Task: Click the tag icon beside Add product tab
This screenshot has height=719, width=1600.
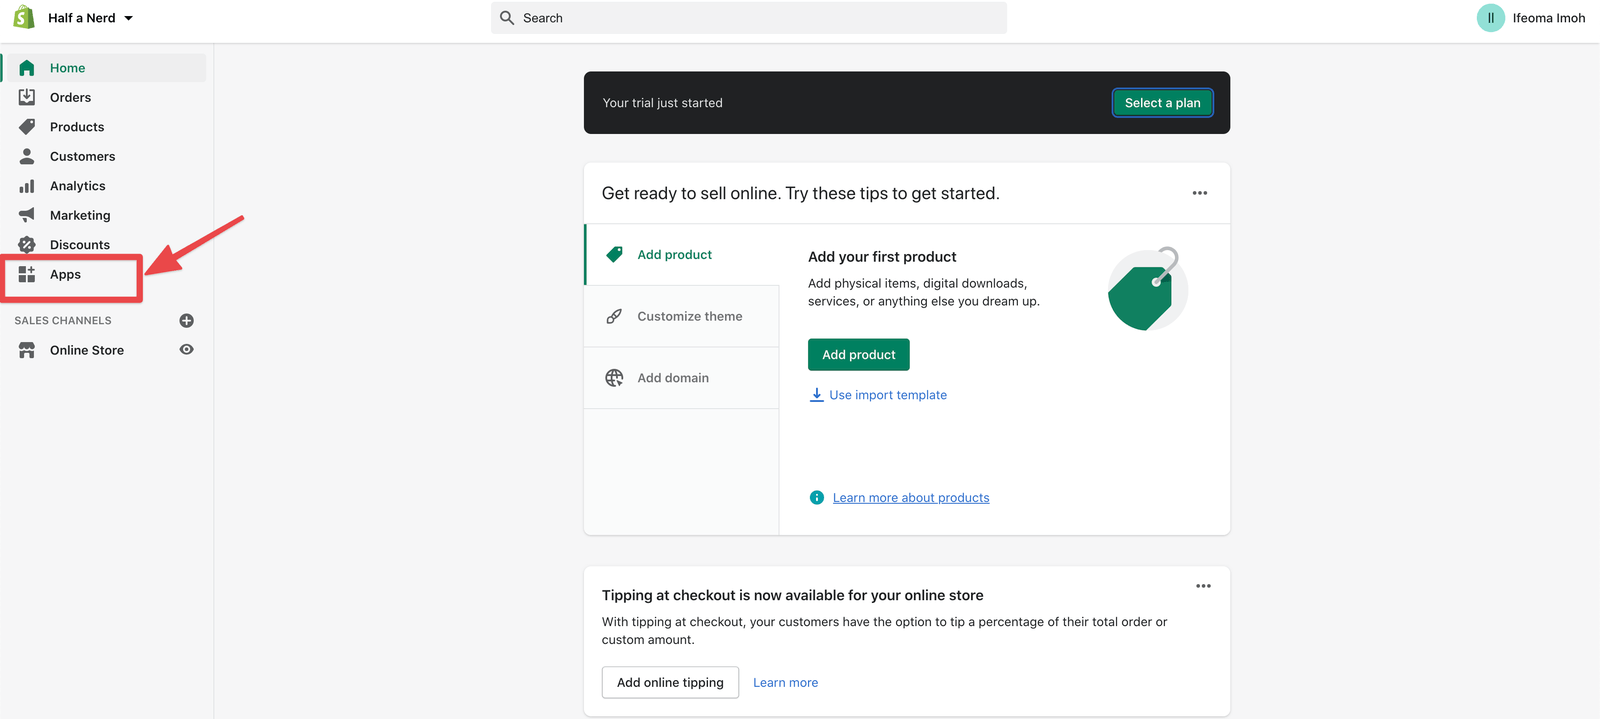Action: (x=615, y=254)
